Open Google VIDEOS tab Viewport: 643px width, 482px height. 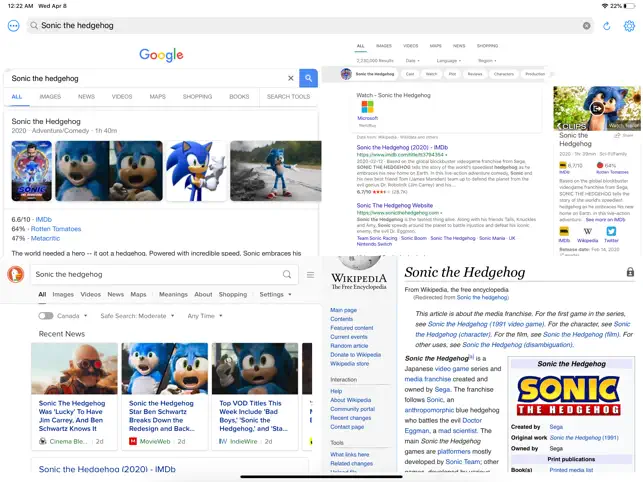point(122,97)
